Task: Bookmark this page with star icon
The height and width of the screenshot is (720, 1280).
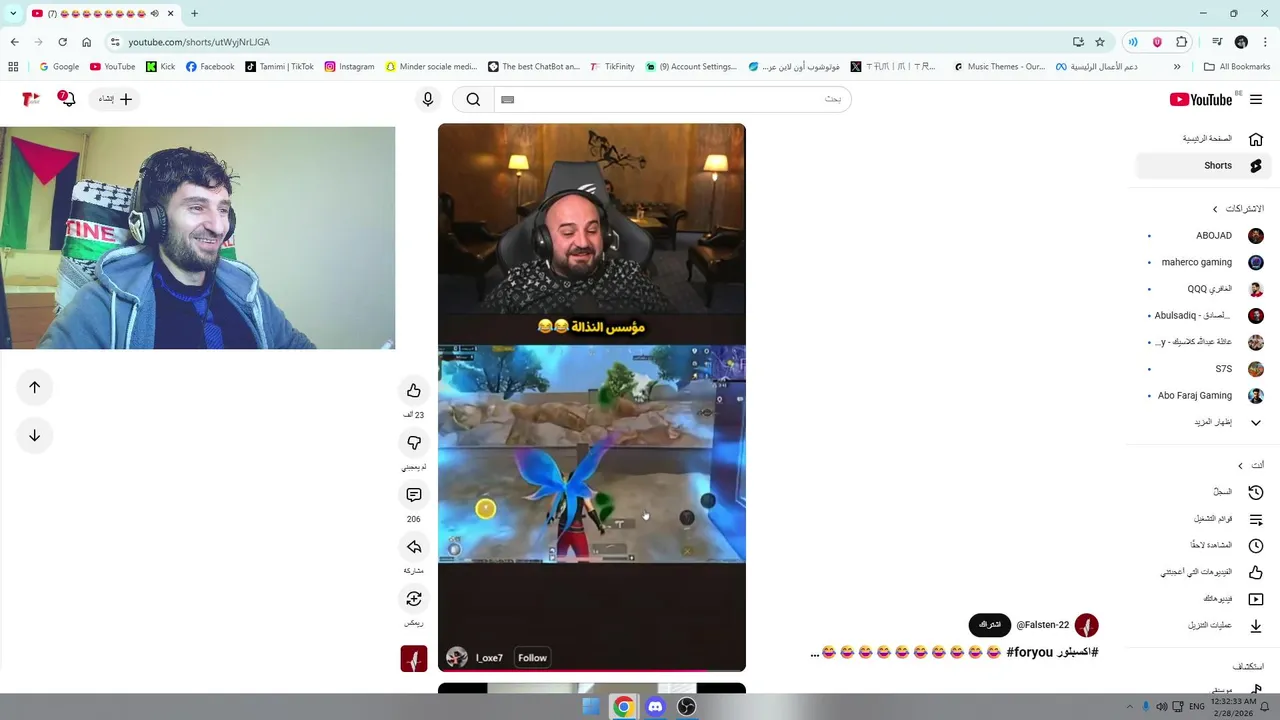Action: coord(1100,42)
